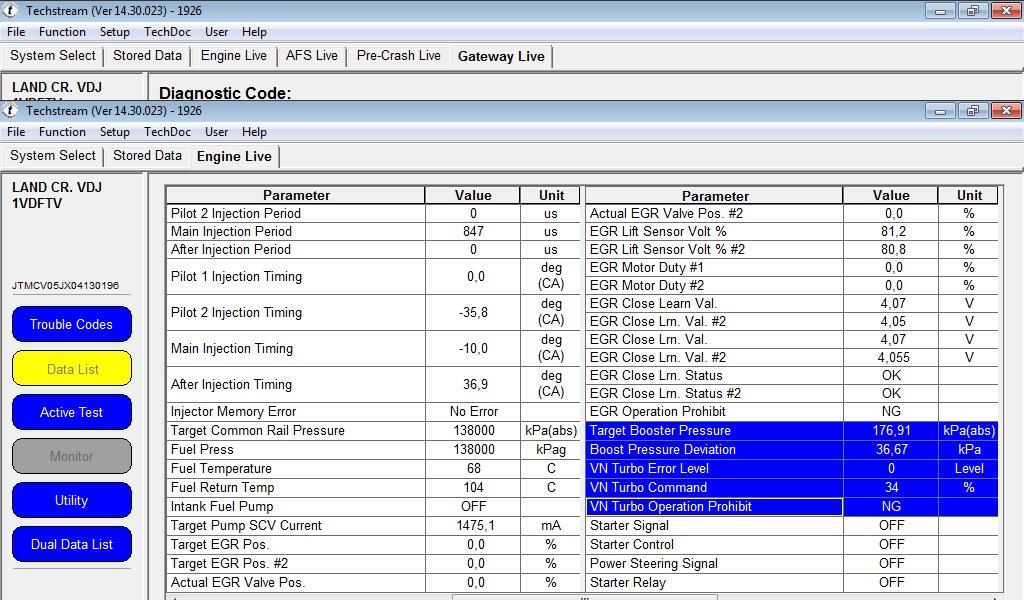Select EGR Close Lrn. Status #2 row
This screenshot has height=600, width=1024.
(792, 394)
